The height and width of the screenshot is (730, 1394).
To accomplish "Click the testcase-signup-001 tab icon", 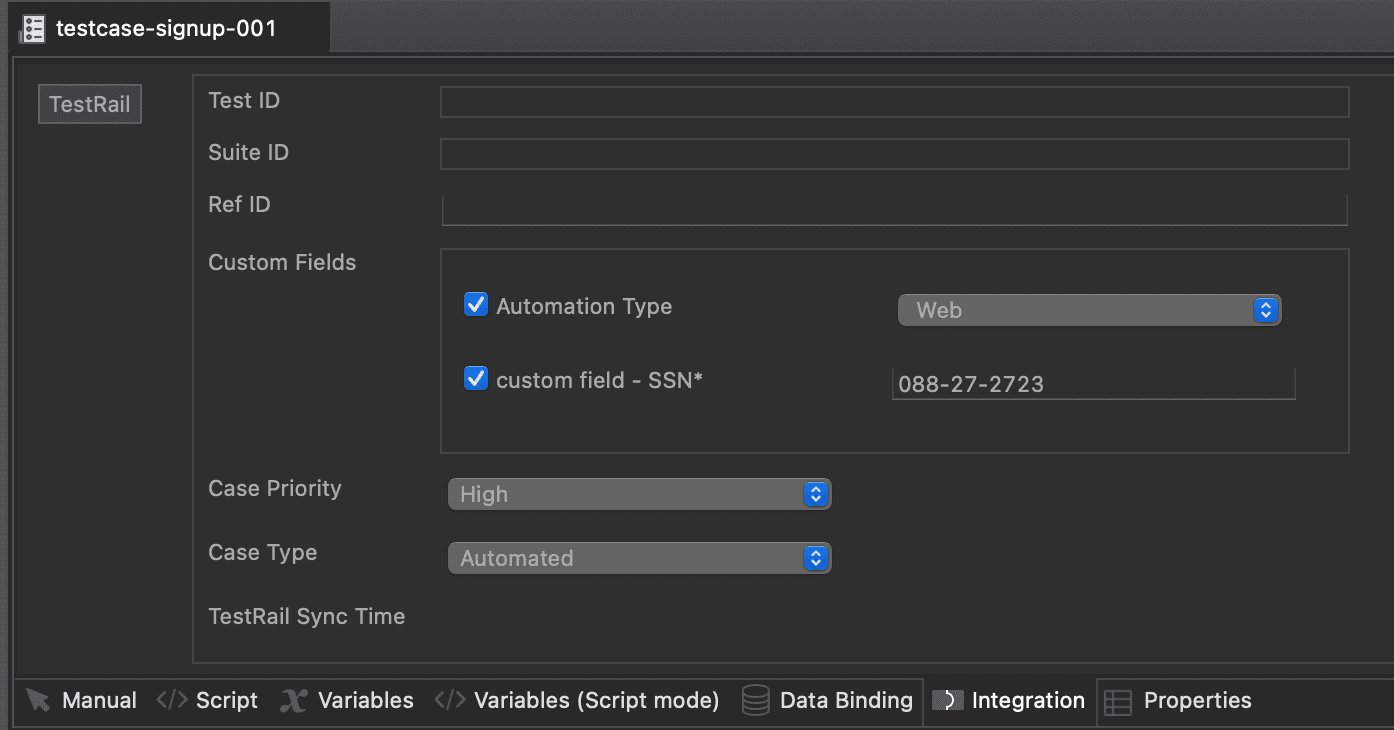I will pyautogui.click(x=32, y=28).
